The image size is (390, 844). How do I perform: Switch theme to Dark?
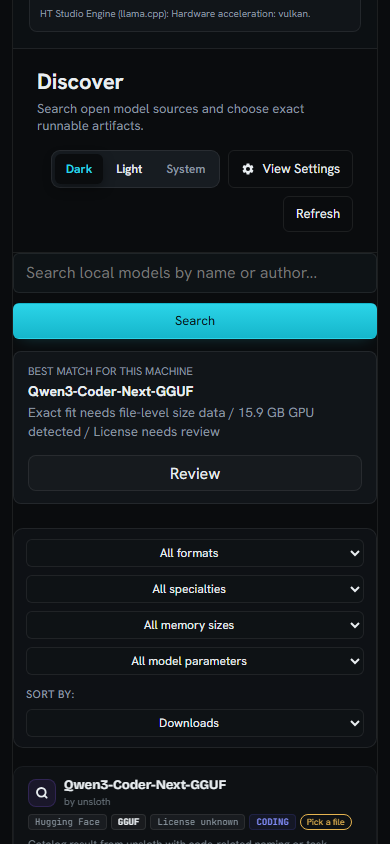(x=79, y=169)
